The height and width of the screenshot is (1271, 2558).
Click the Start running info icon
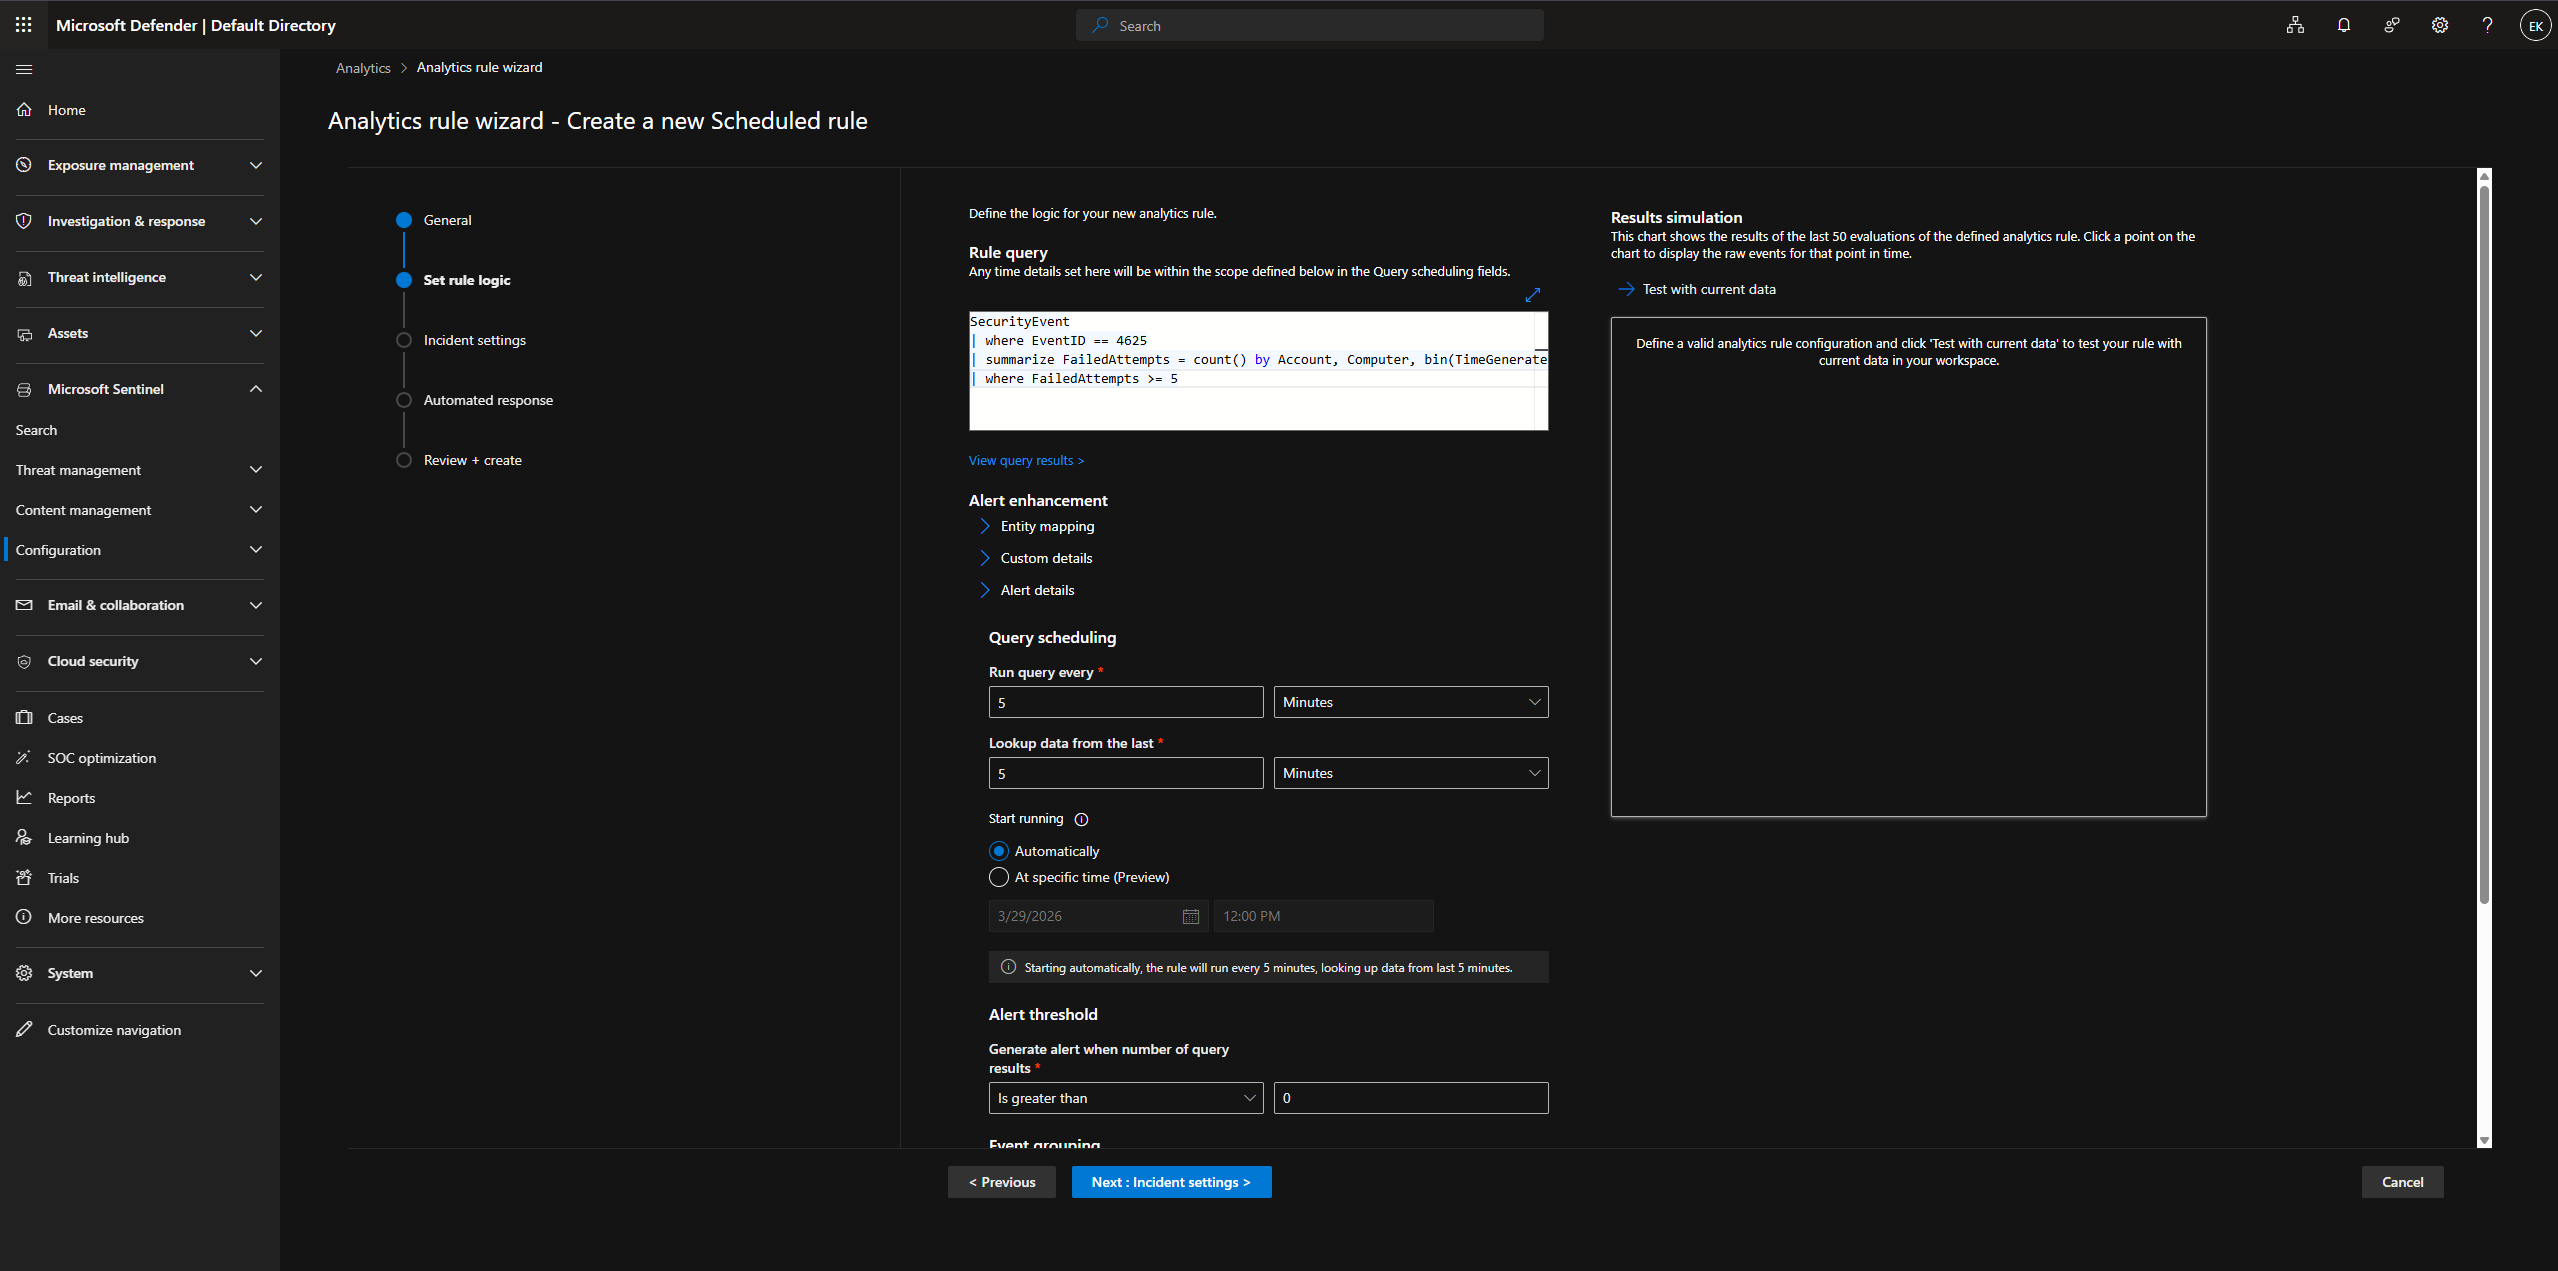pos(1081,819)
